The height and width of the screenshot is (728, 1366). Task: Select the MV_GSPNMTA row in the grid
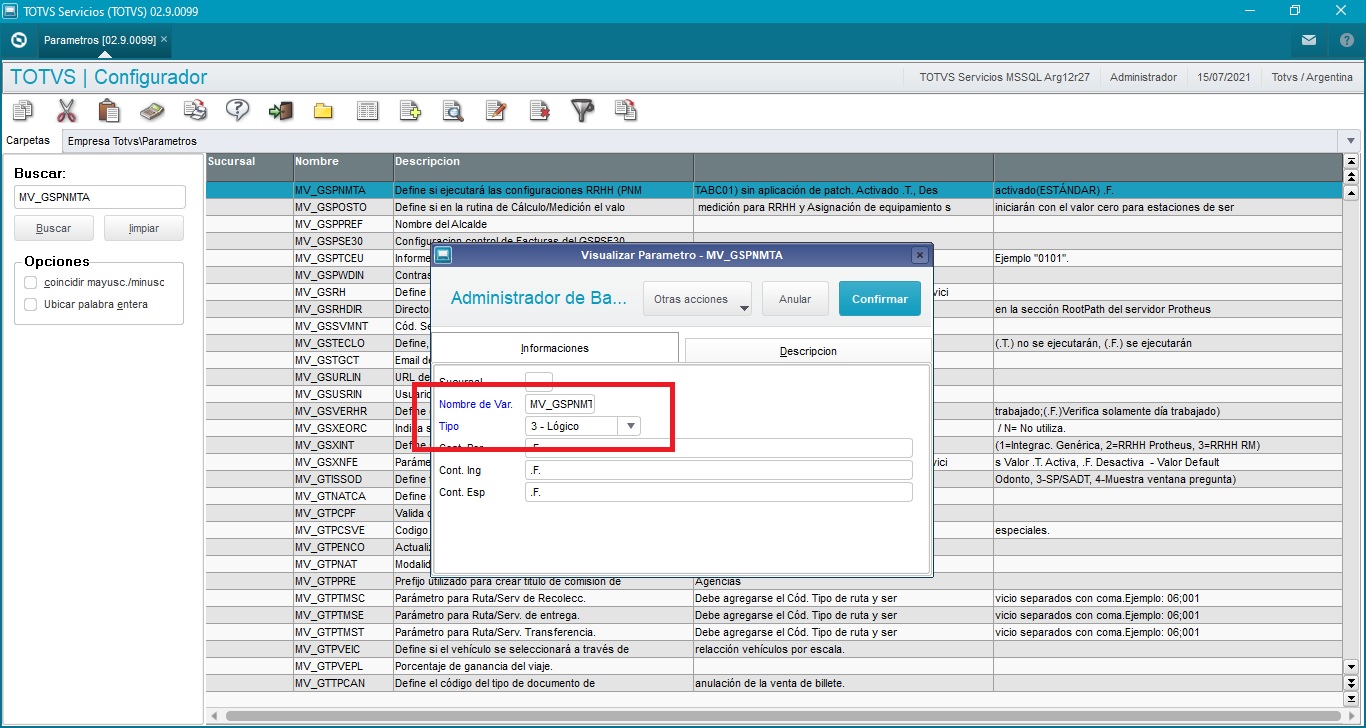point(773,189)
